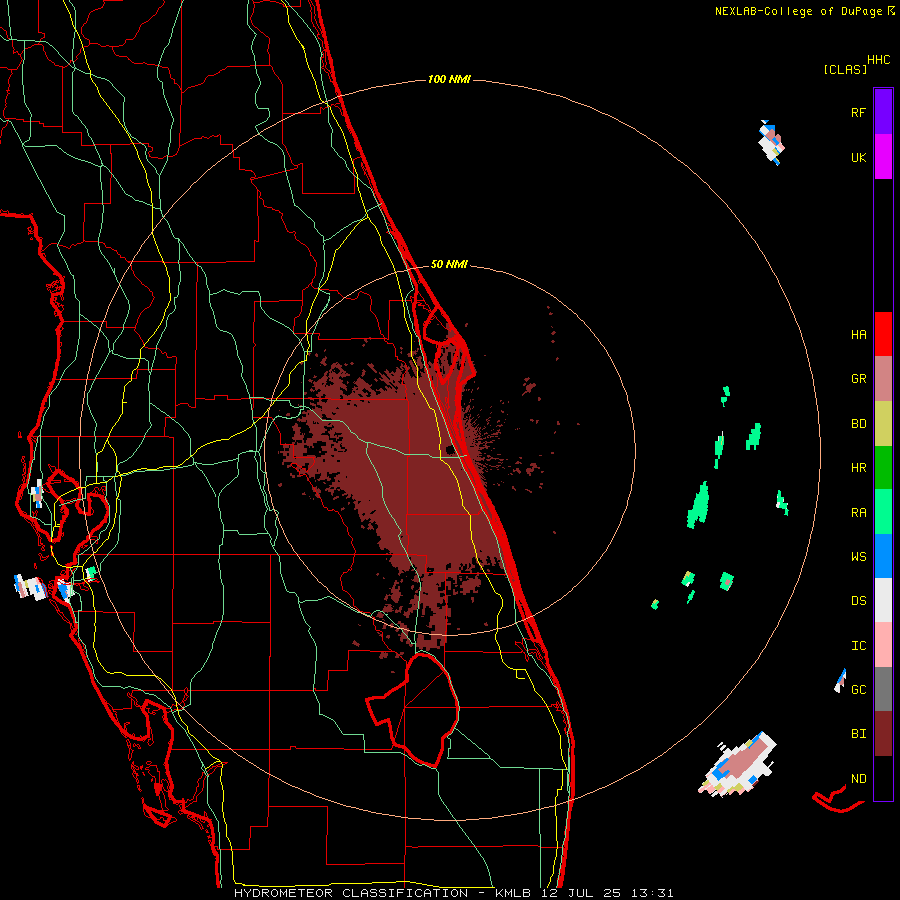Click the "HYDROMETEOR CLASSIFICATION" caption text
Screen dimensions: 900x900
coord(351,893)
